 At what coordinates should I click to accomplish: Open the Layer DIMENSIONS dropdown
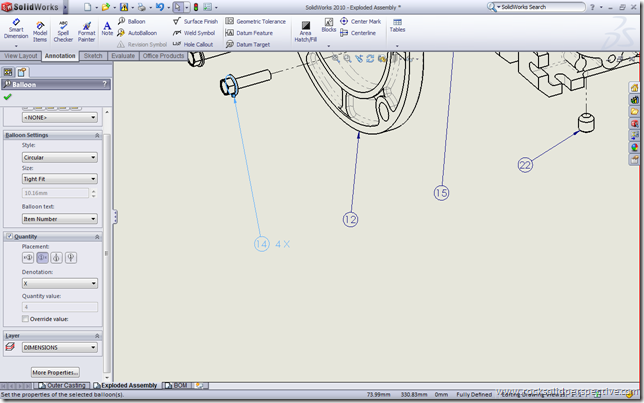coord(60,348)
